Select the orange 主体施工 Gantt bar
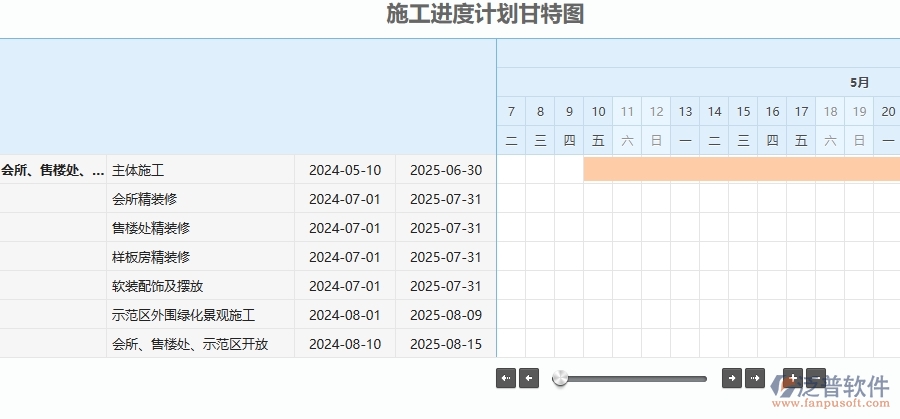 tap(742, 169)
